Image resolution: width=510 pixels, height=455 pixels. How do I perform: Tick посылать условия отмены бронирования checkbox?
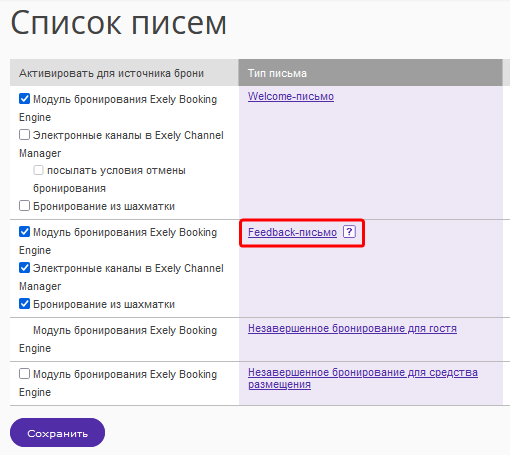[38, 170]
